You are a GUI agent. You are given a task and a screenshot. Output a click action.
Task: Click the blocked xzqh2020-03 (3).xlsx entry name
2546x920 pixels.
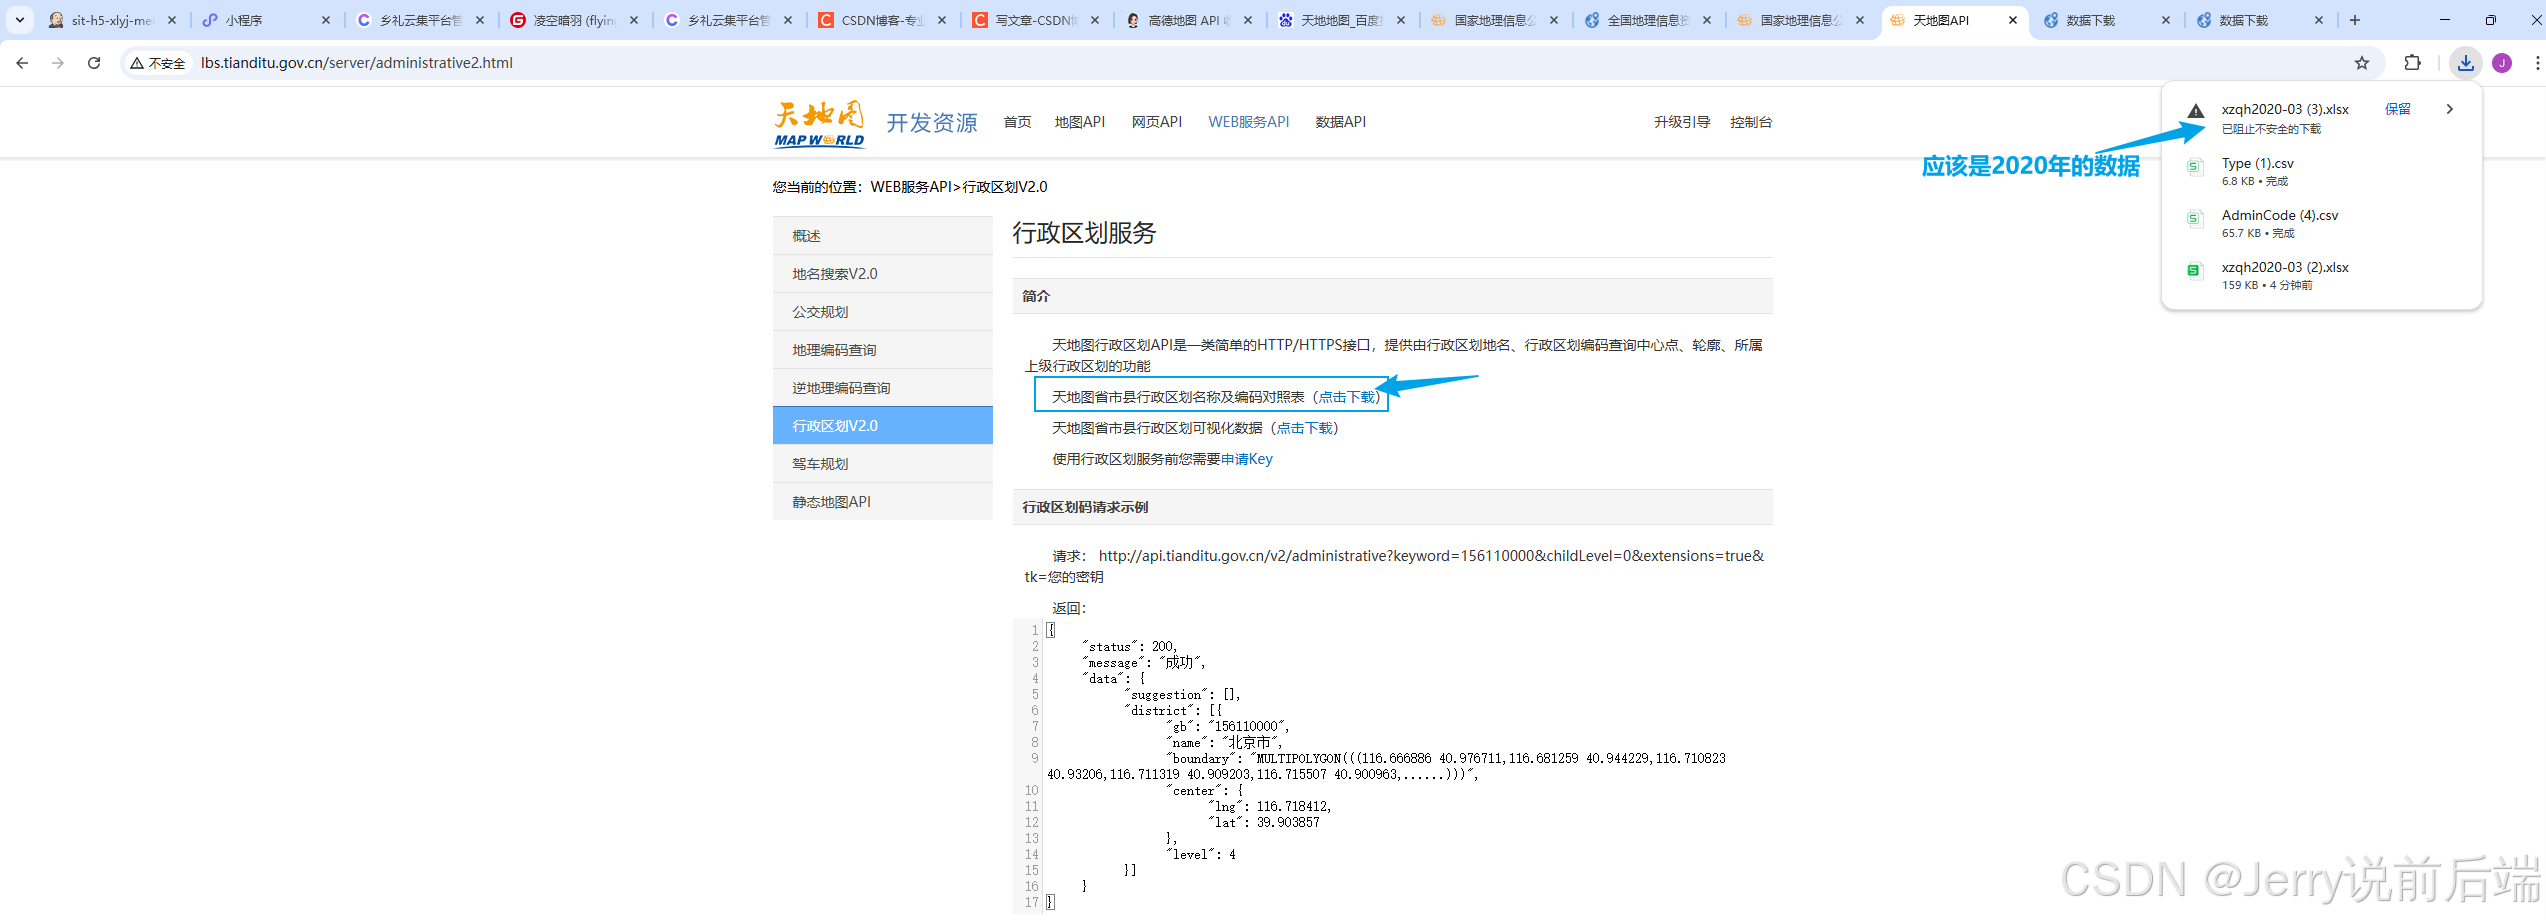[2285, 109]
